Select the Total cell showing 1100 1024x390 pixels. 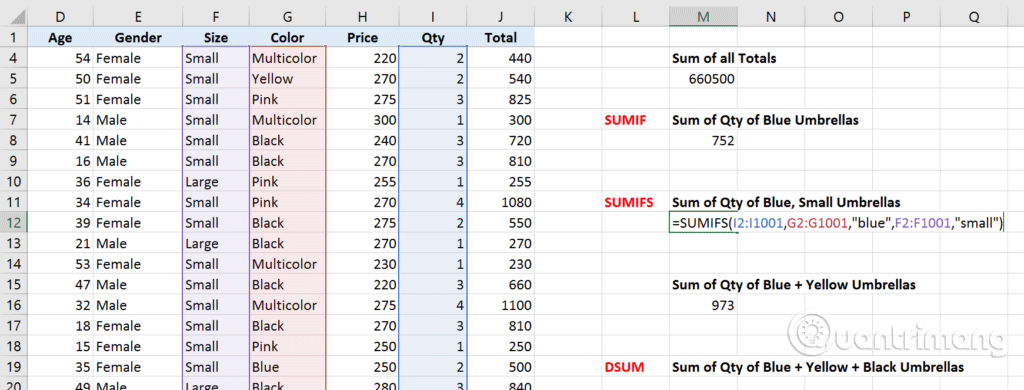[501, 305]
